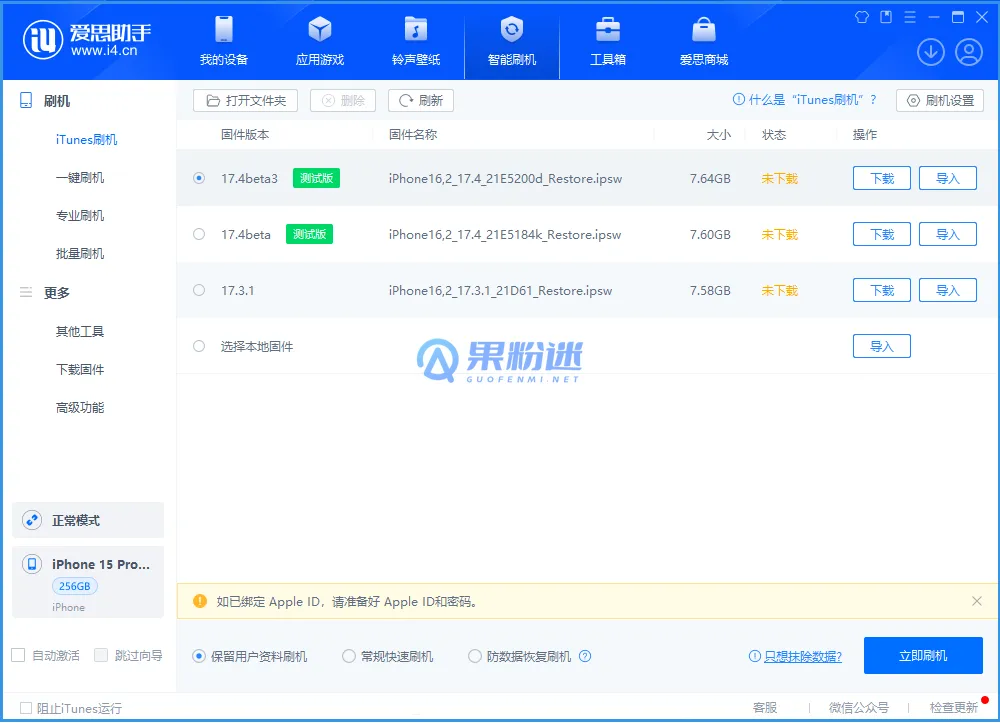Click 测试版 tag on 17.4beta3 row
Screen dimensions: 1000x723
[x=316, y=178]
